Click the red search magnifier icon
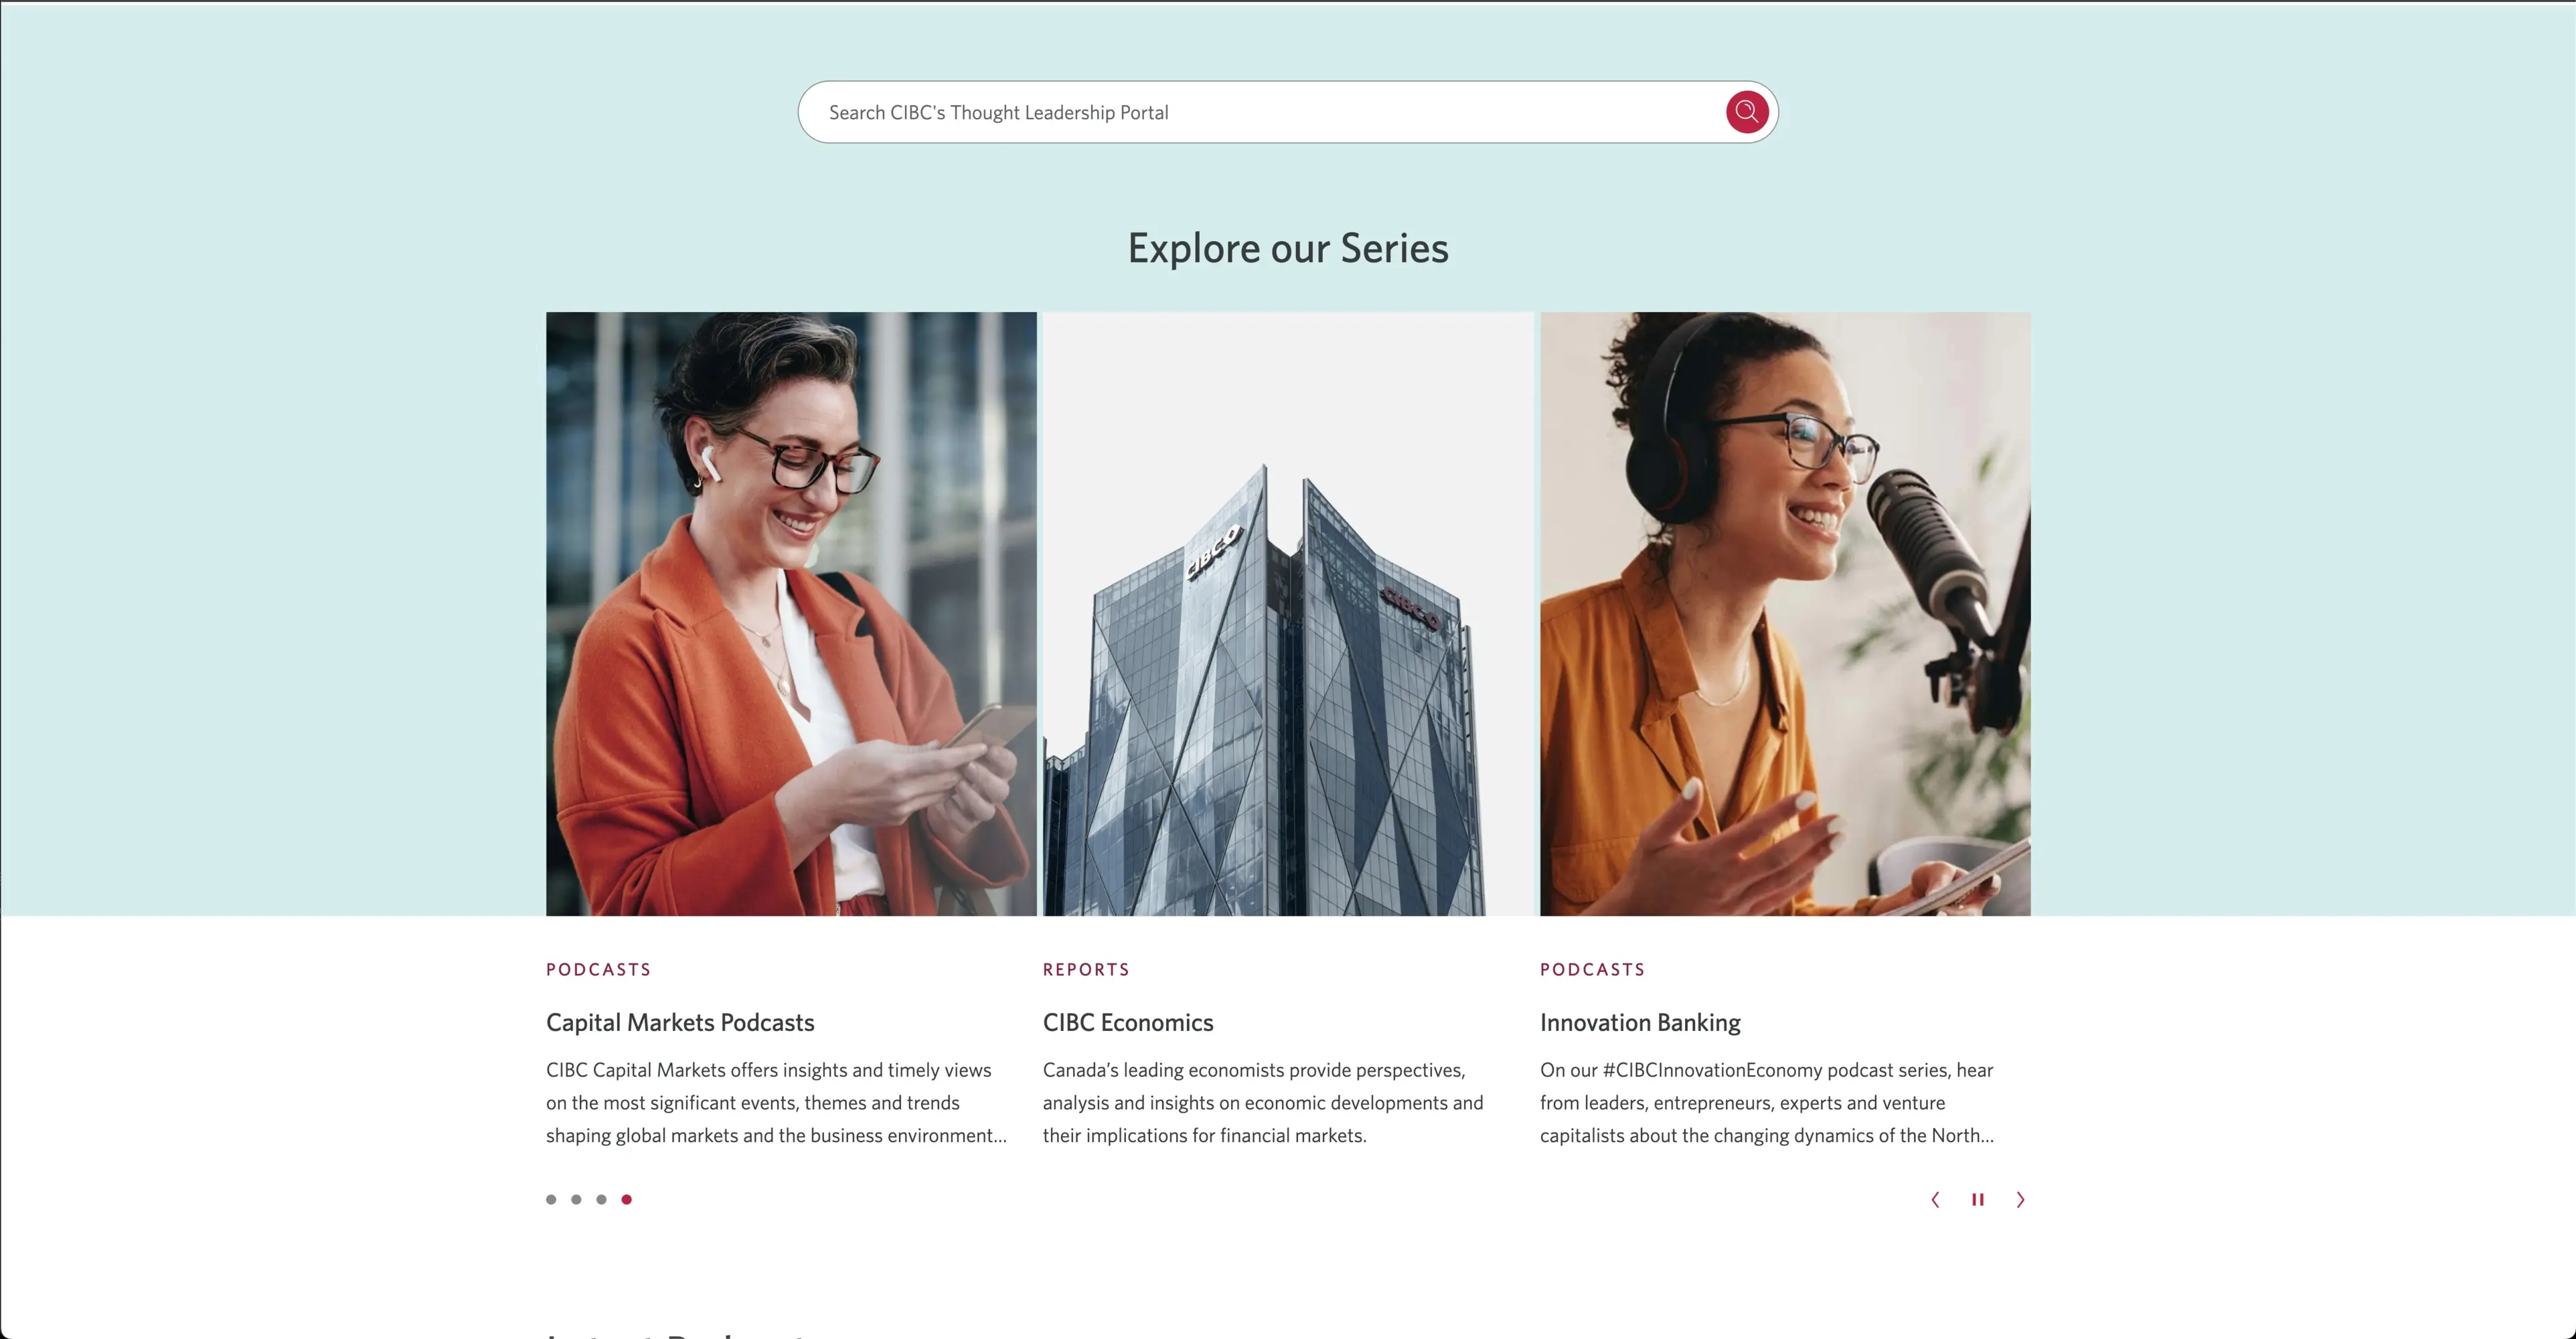The image size is (2576, 1339). [x=1746, y=112]
